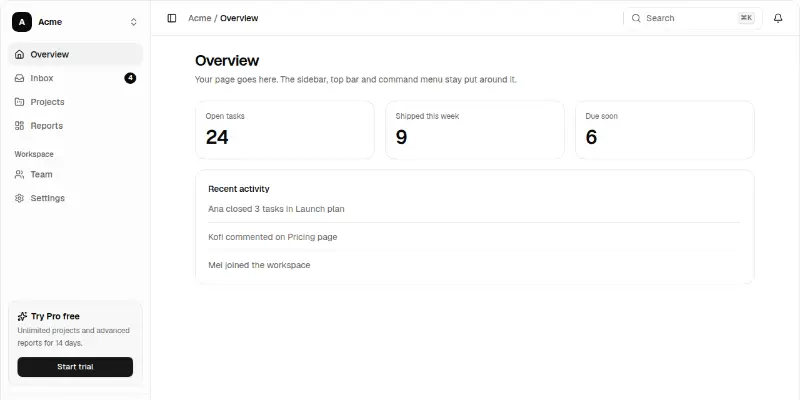Click the Due soon label
This screenshot has width=800, height=400.
coord(602,116)
